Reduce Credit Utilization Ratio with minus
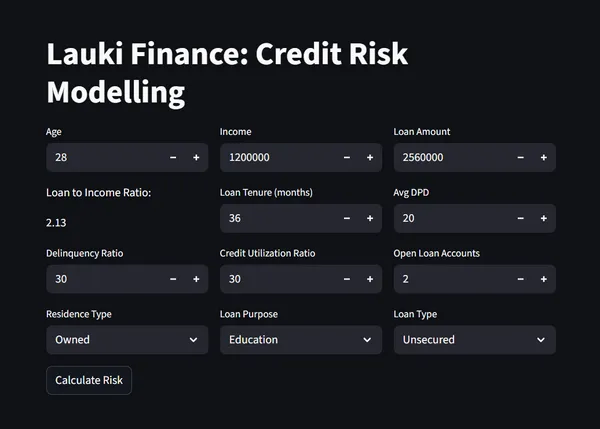This screenshot has width=600, height=429. tap(347, 279)
